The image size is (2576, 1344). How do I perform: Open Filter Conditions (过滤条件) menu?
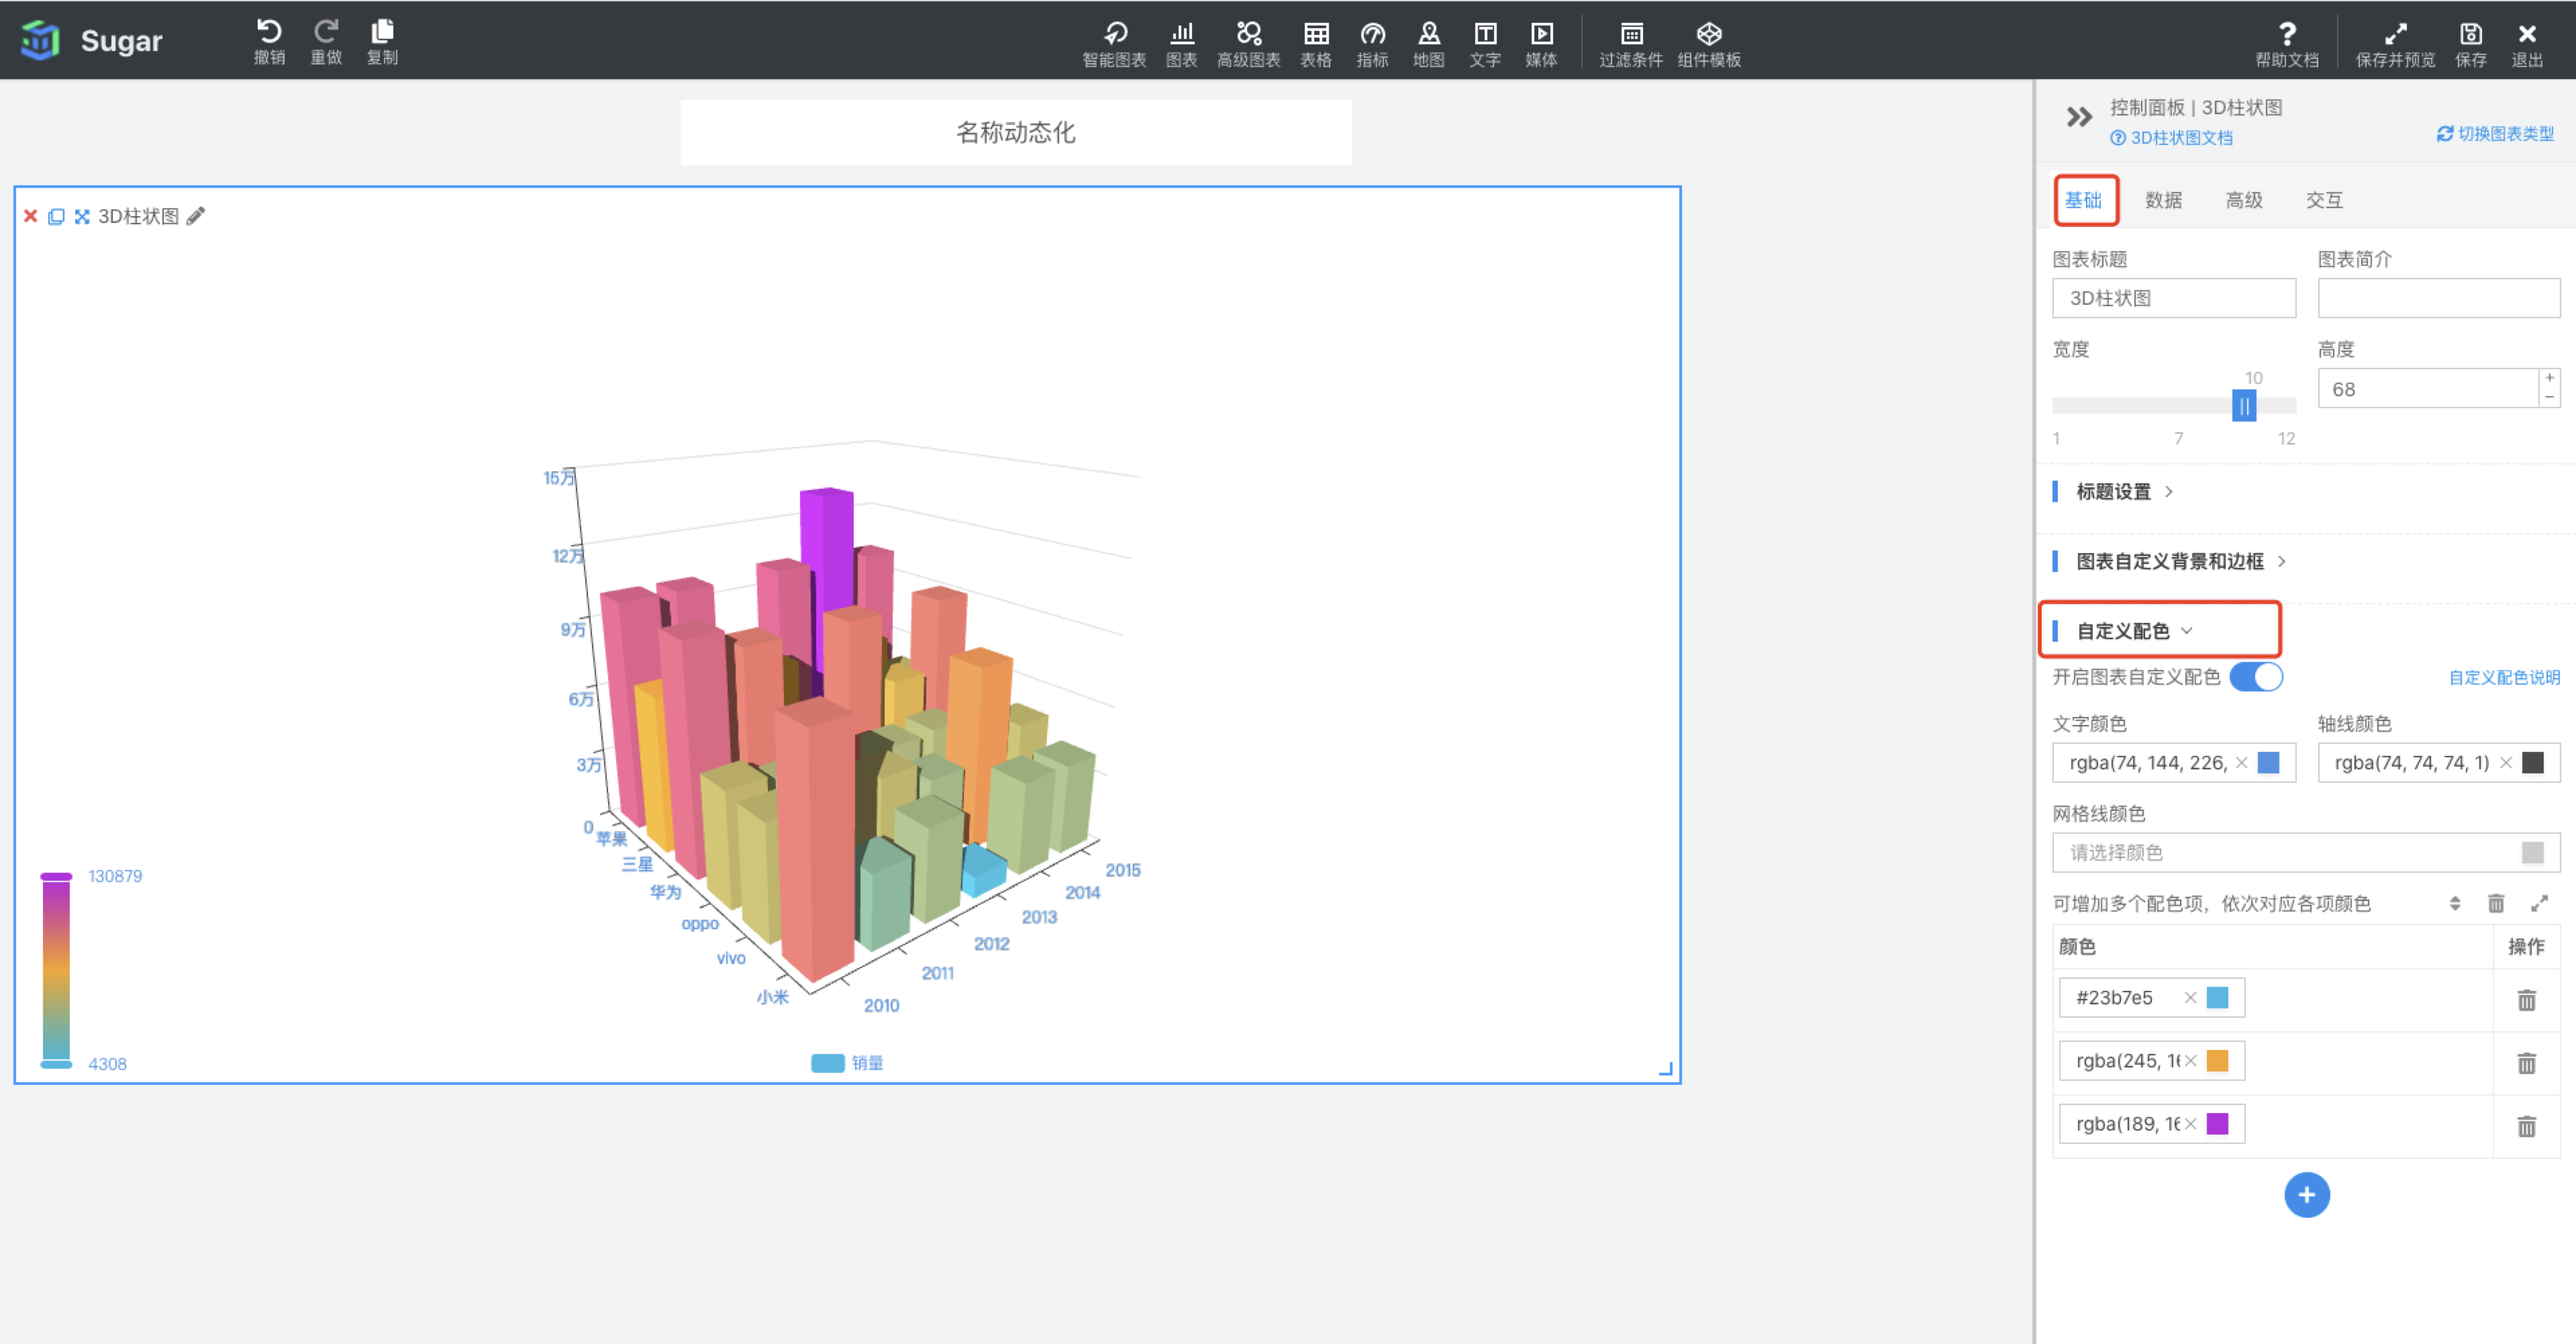[x=1631, y=44]
